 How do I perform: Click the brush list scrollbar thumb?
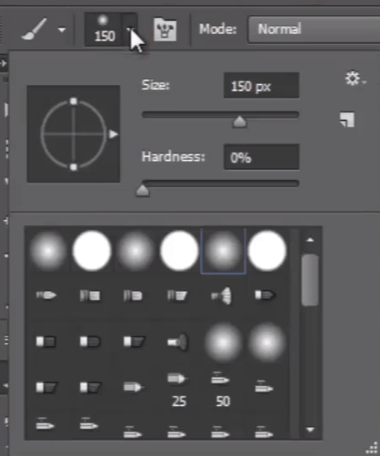point(310,280)
